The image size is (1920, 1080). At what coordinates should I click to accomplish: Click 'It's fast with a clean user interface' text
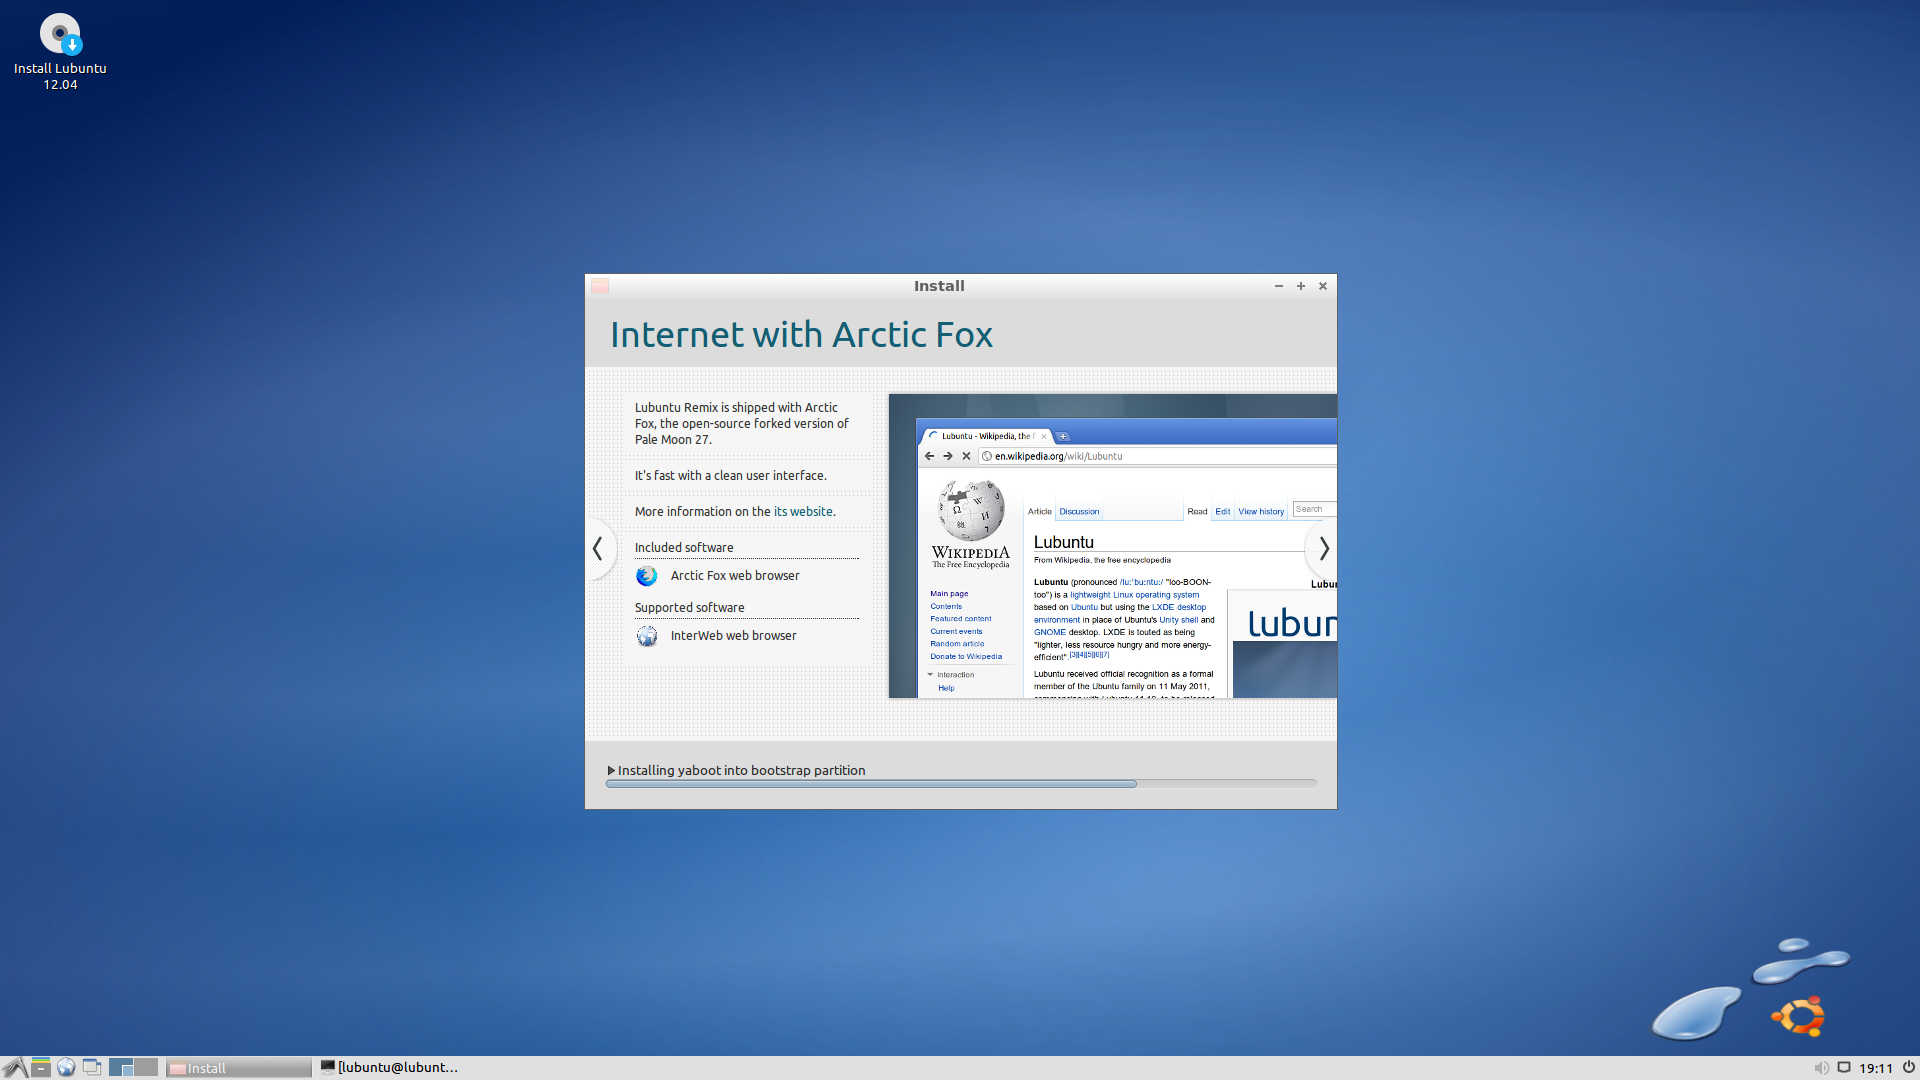click(731, 476)
